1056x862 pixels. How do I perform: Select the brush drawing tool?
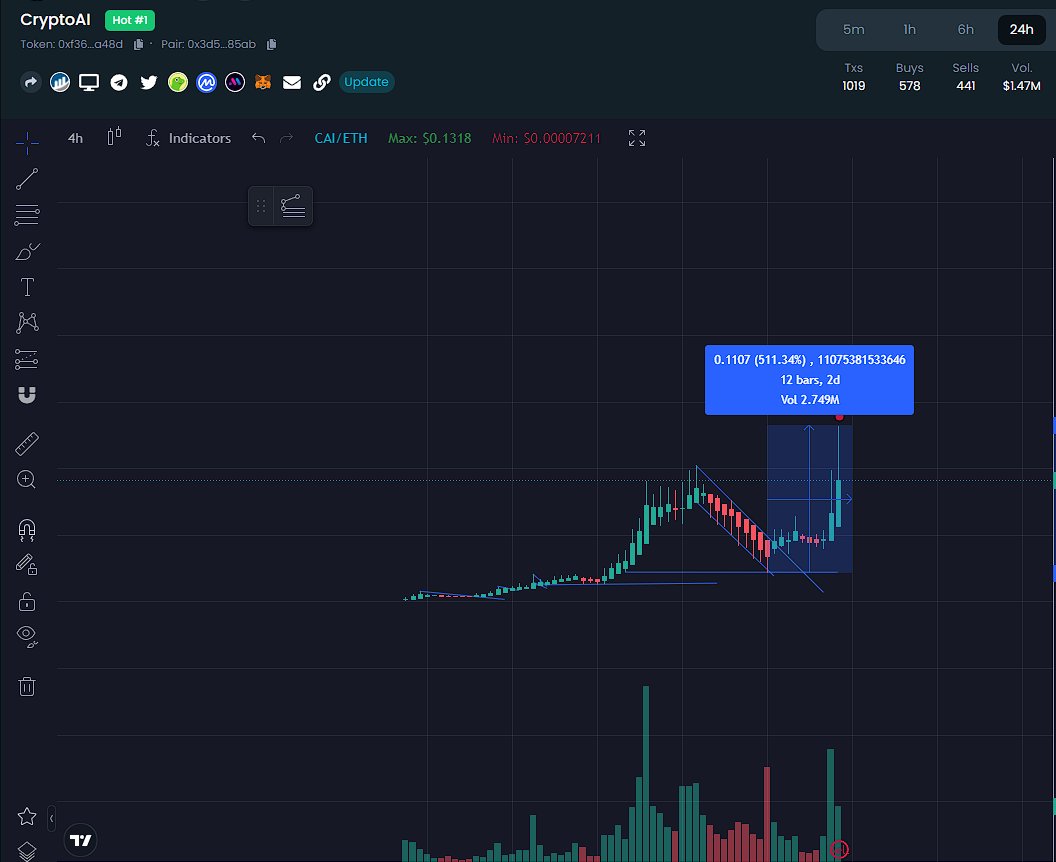tap(27, 251)
